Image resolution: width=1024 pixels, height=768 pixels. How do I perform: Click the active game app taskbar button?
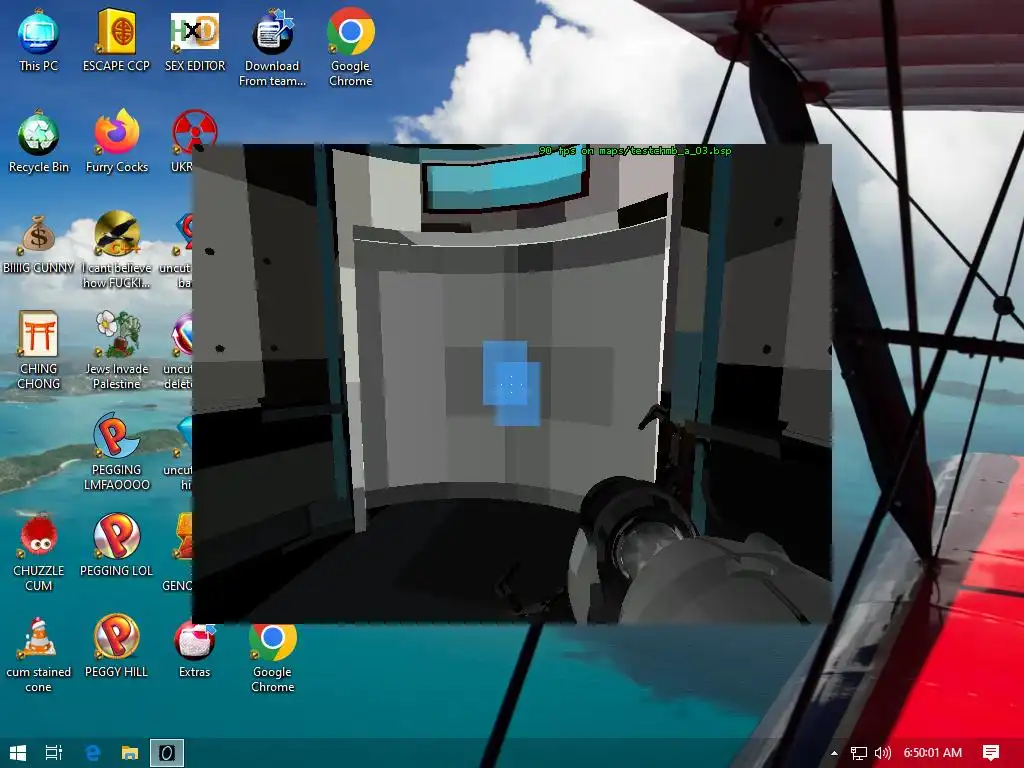[167, 753]
